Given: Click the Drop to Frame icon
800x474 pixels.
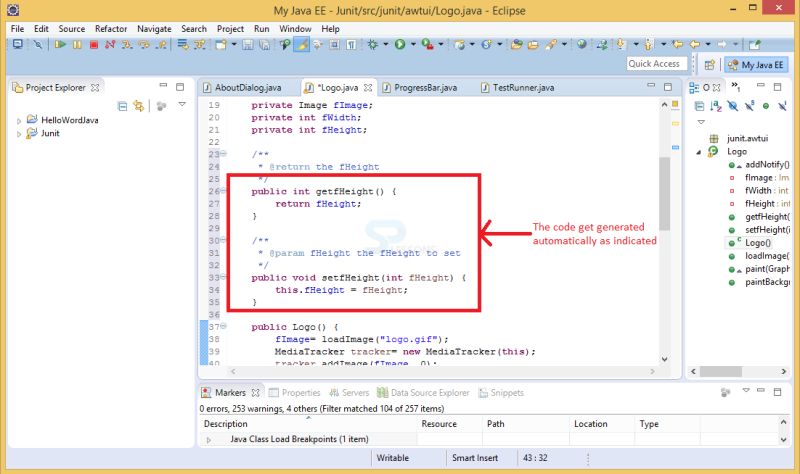Looking at the screenshot, I should [183, 44].
